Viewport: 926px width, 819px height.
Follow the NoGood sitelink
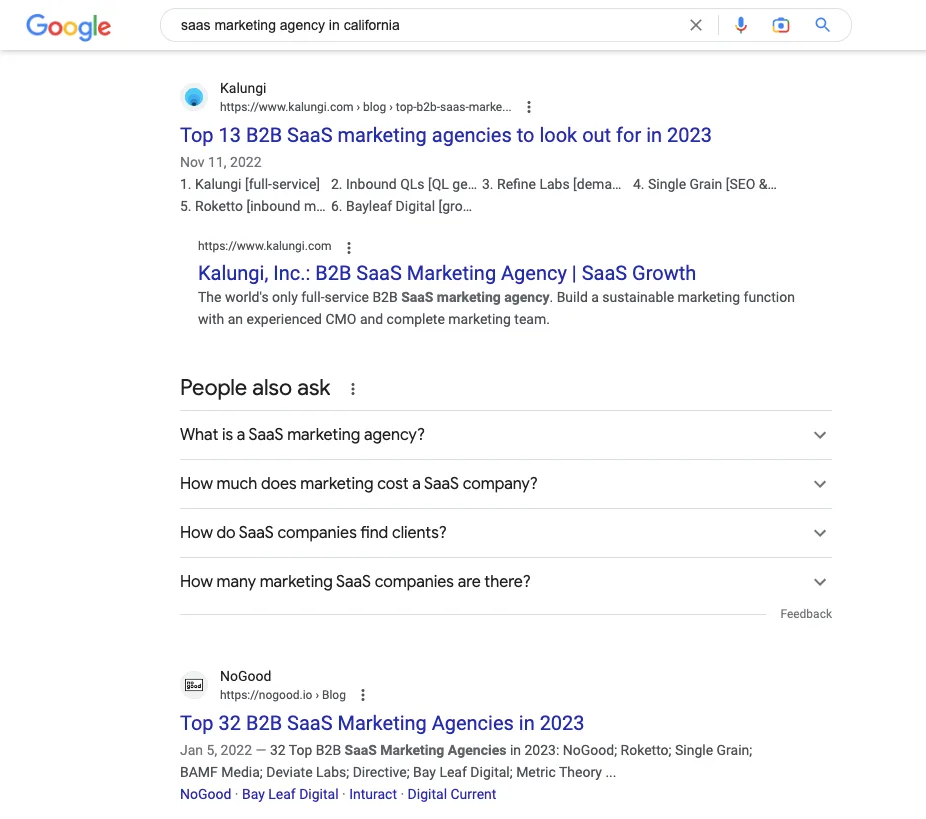[206, 795]
